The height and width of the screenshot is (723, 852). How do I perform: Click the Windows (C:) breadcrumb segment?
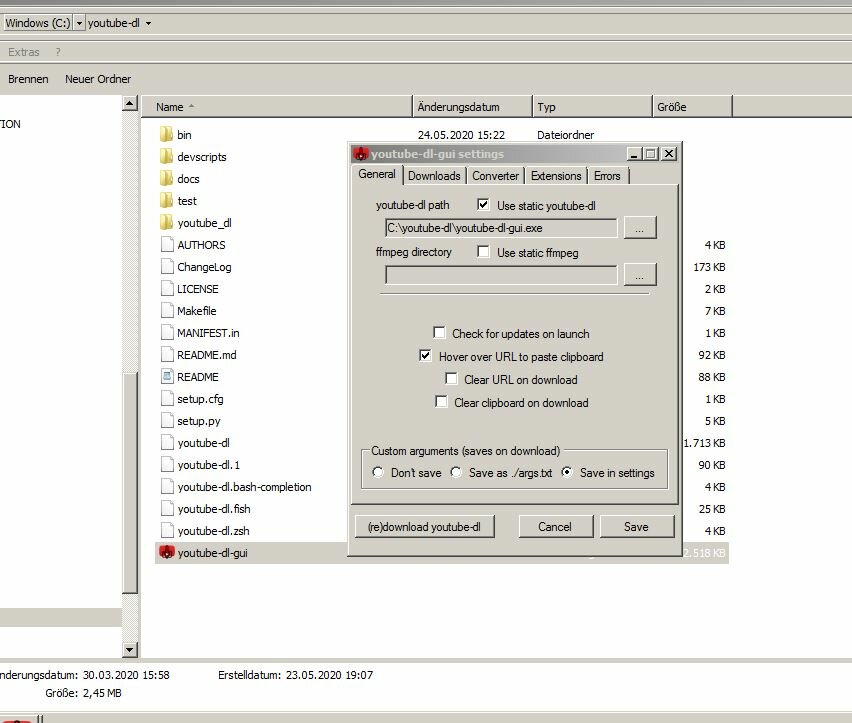[x=38, y=23]
